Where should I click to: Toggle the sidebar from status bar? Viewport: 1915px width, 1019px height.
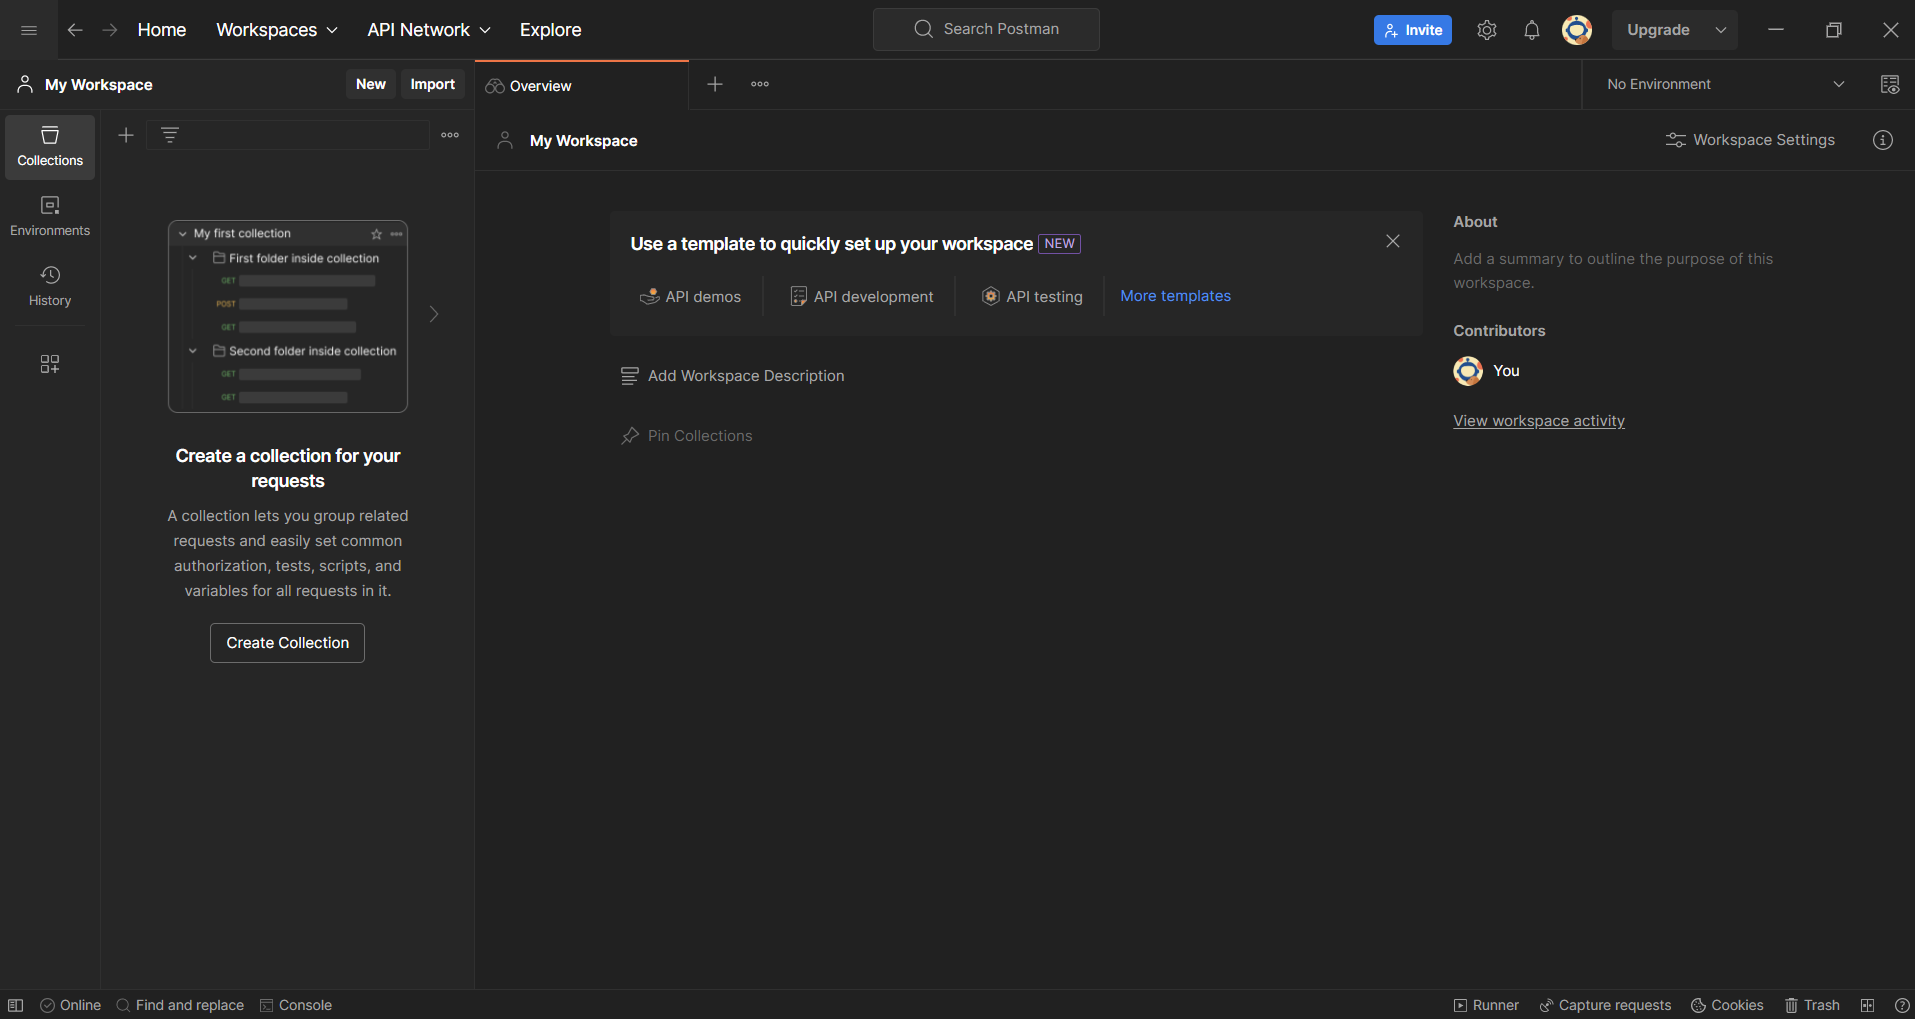pos(16,1005)
